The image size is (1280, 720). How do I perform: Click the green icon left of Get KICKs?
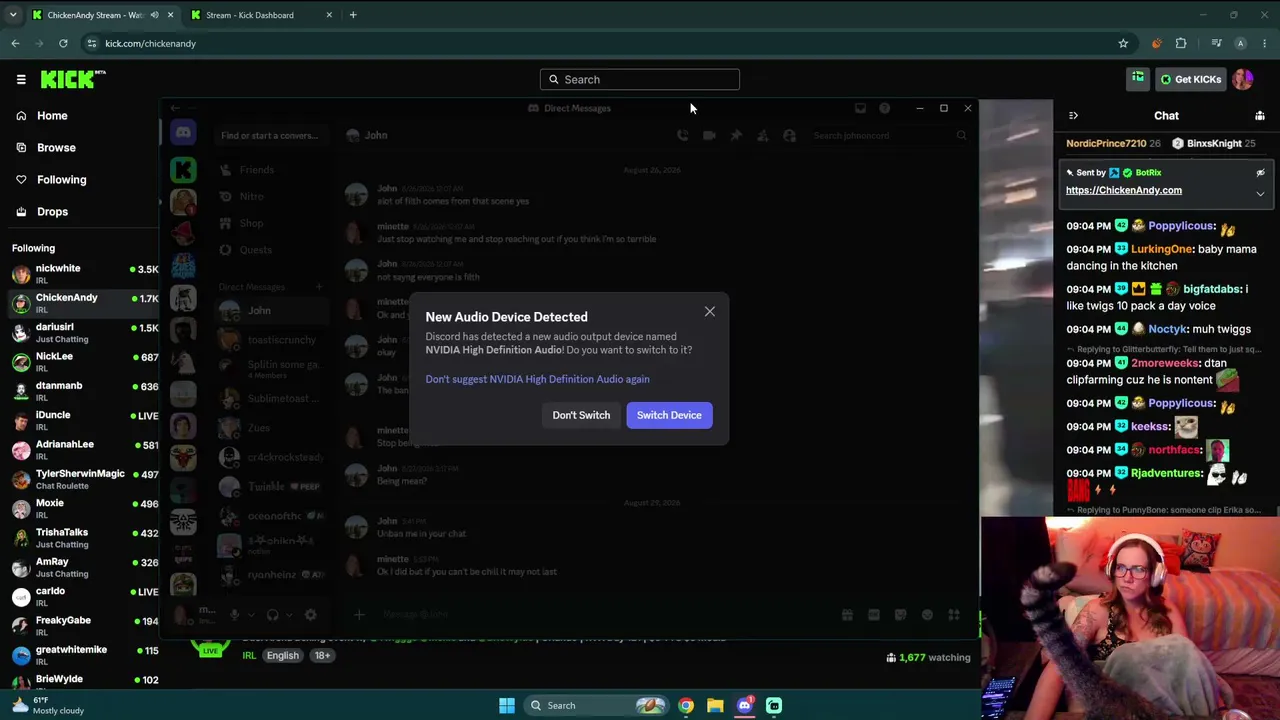point(1138,79)
